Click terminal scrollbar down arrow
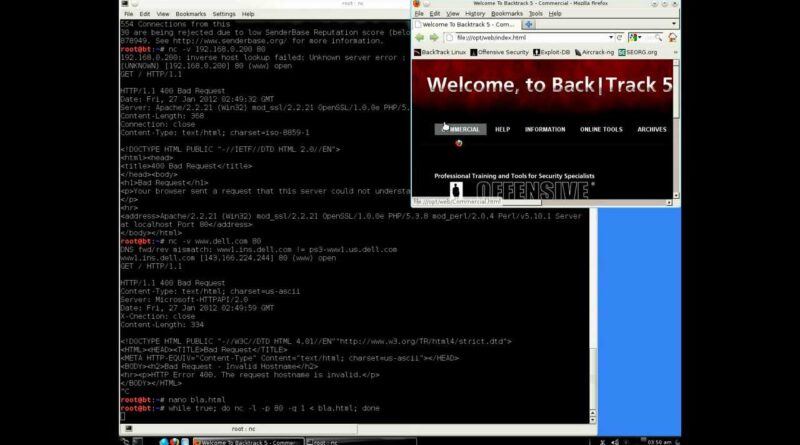This screenshot has width=800, height=445. [592, 420]
